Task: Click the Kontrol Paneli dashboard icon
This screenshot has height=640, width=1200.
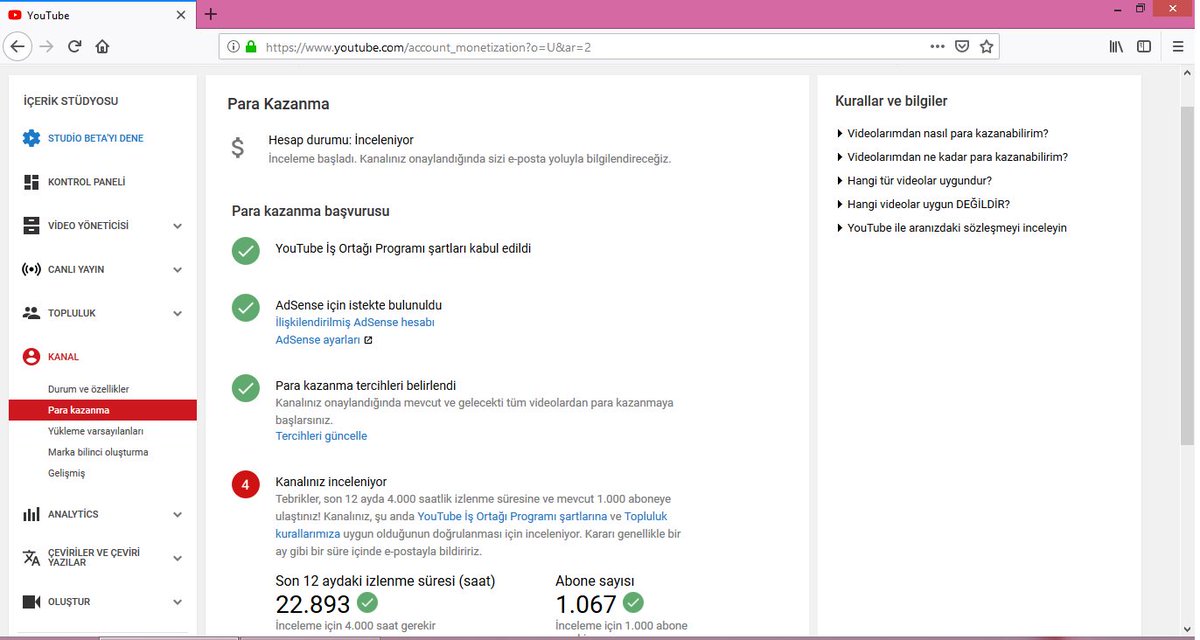Action: point(31,182)
